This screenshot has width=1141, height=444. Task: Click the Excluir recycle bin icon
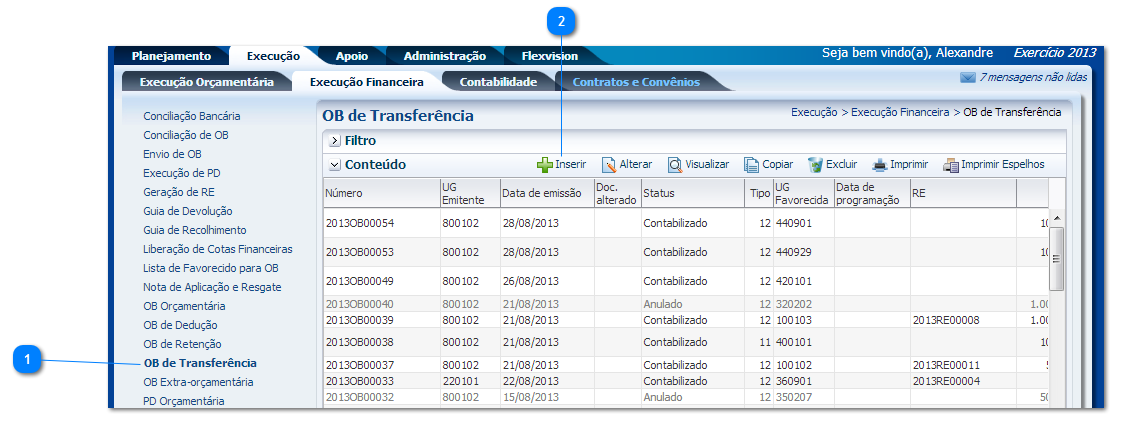(815, 165)
